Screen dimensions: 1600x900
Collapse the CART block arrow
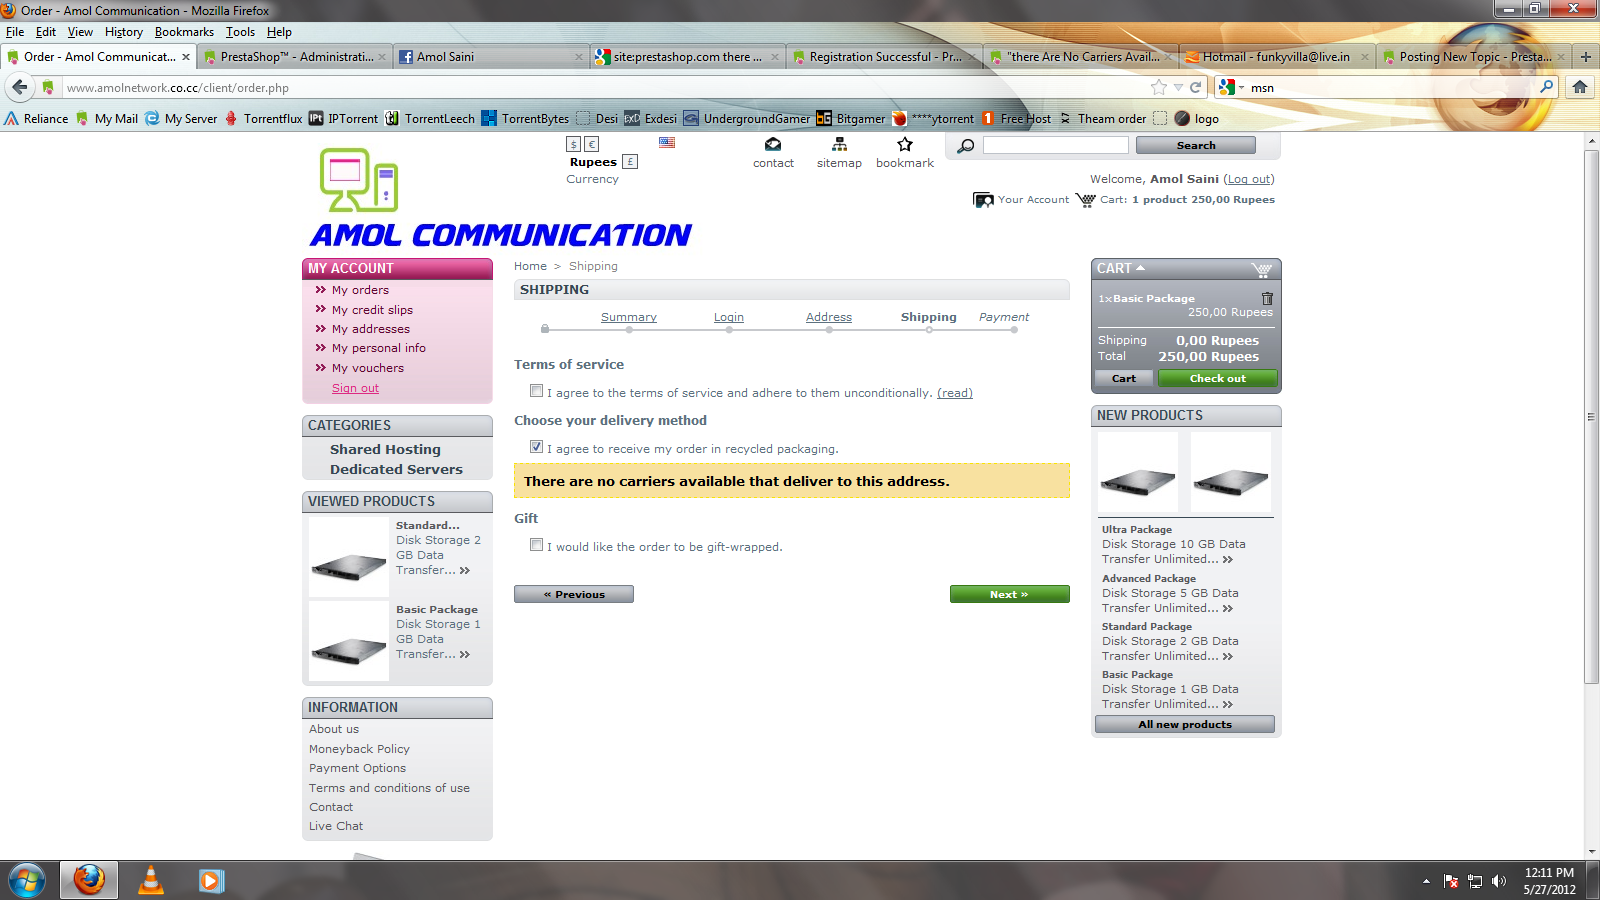[1140, 268]
